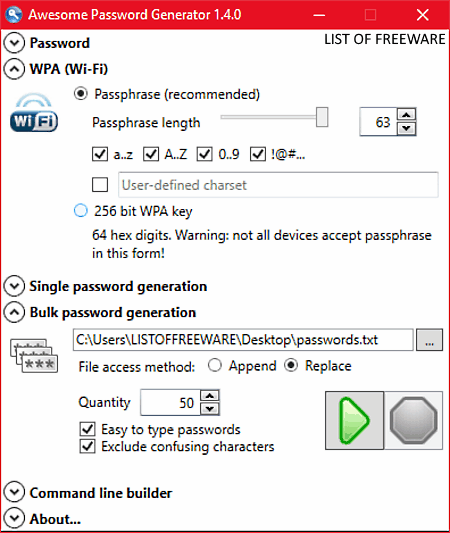Image resolution: width=450 pixels, height=533 pixels.
Task: Expand Single password generation section
Action: click(14, 286)
